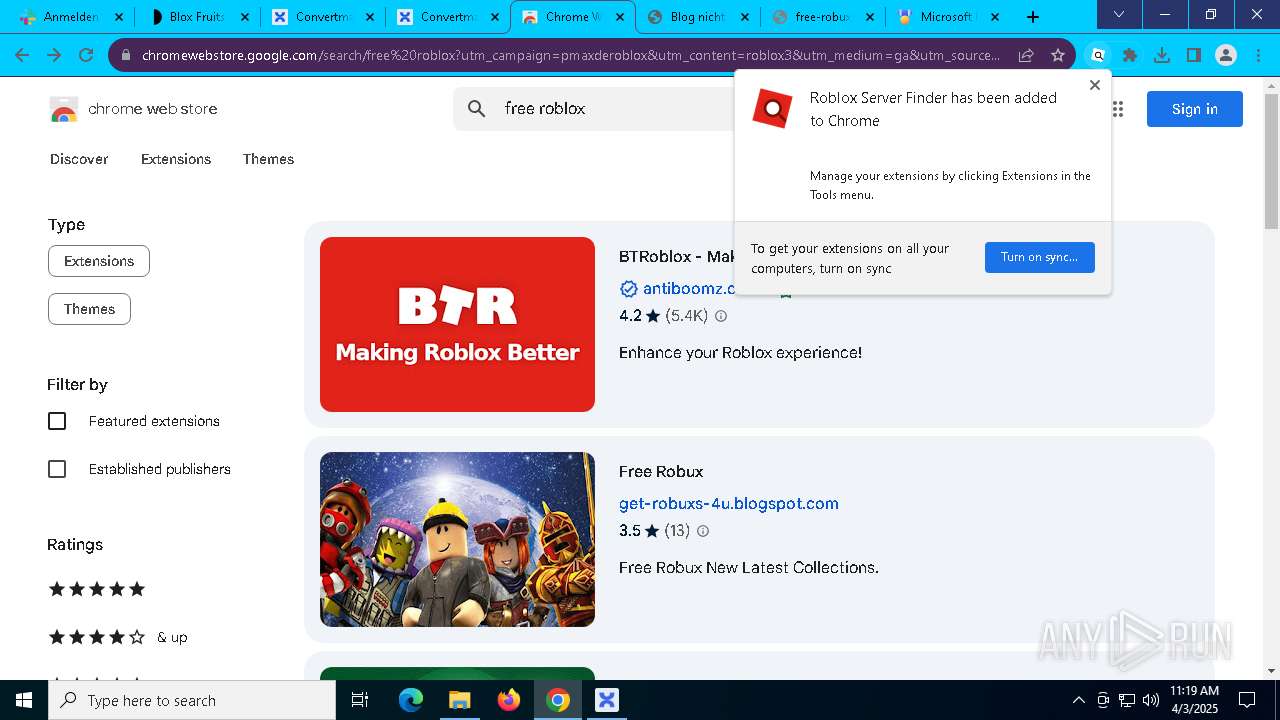1280x720 pixels.
Task: Launch Microsoft Edge from the taskbar
Action: pos(411,700)
